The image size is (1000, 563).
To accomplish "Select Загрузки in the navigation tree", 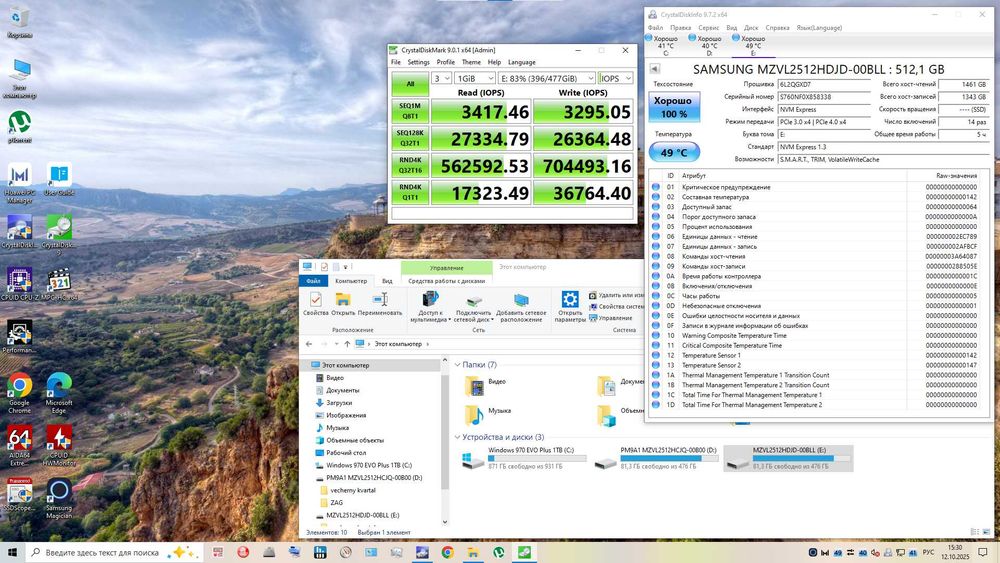I will (339, 403).
